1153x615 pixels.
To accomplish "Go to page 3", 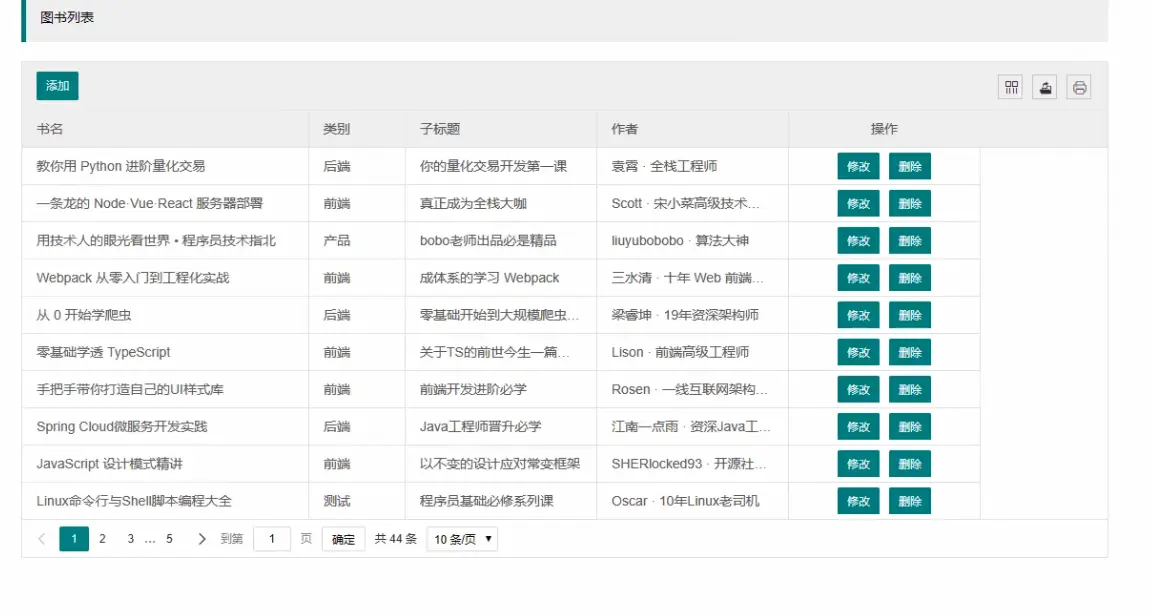I will pos(130,539).
